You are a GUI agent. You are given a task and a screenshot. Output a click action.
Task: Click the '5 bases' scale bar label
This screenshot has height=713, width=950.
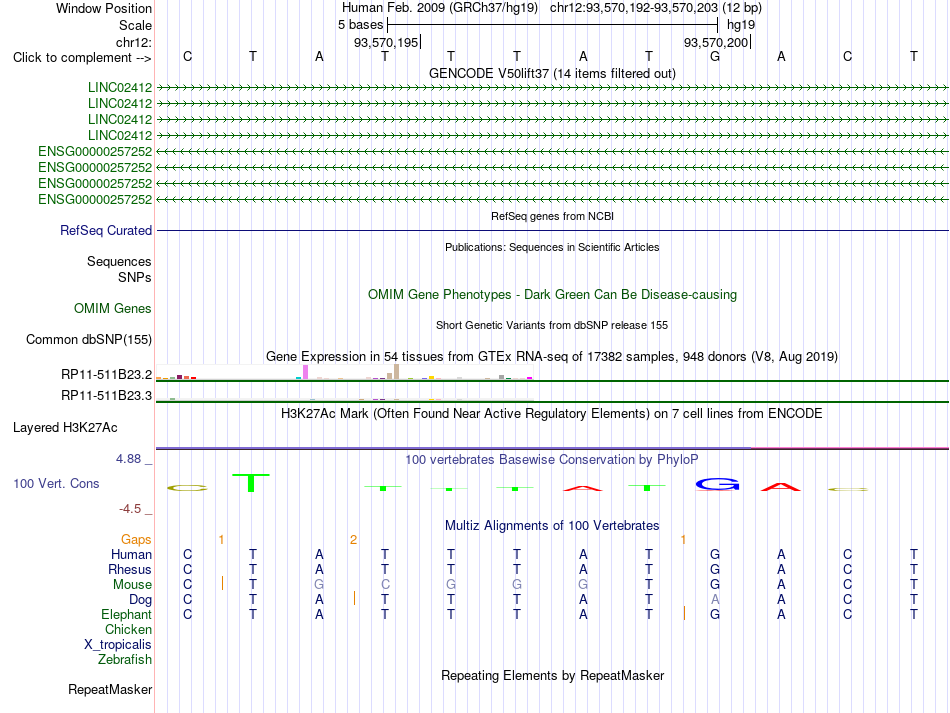pyautogui.click(x=360, y=25)
